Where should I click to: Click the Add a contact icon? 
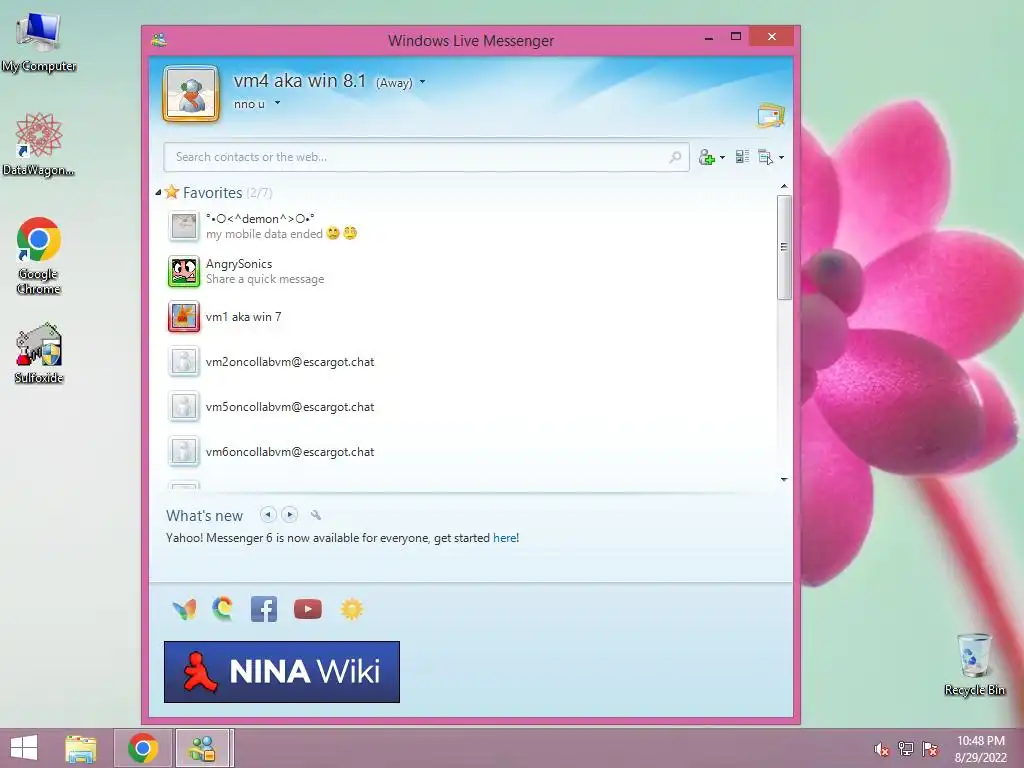[x=706, y=157]
